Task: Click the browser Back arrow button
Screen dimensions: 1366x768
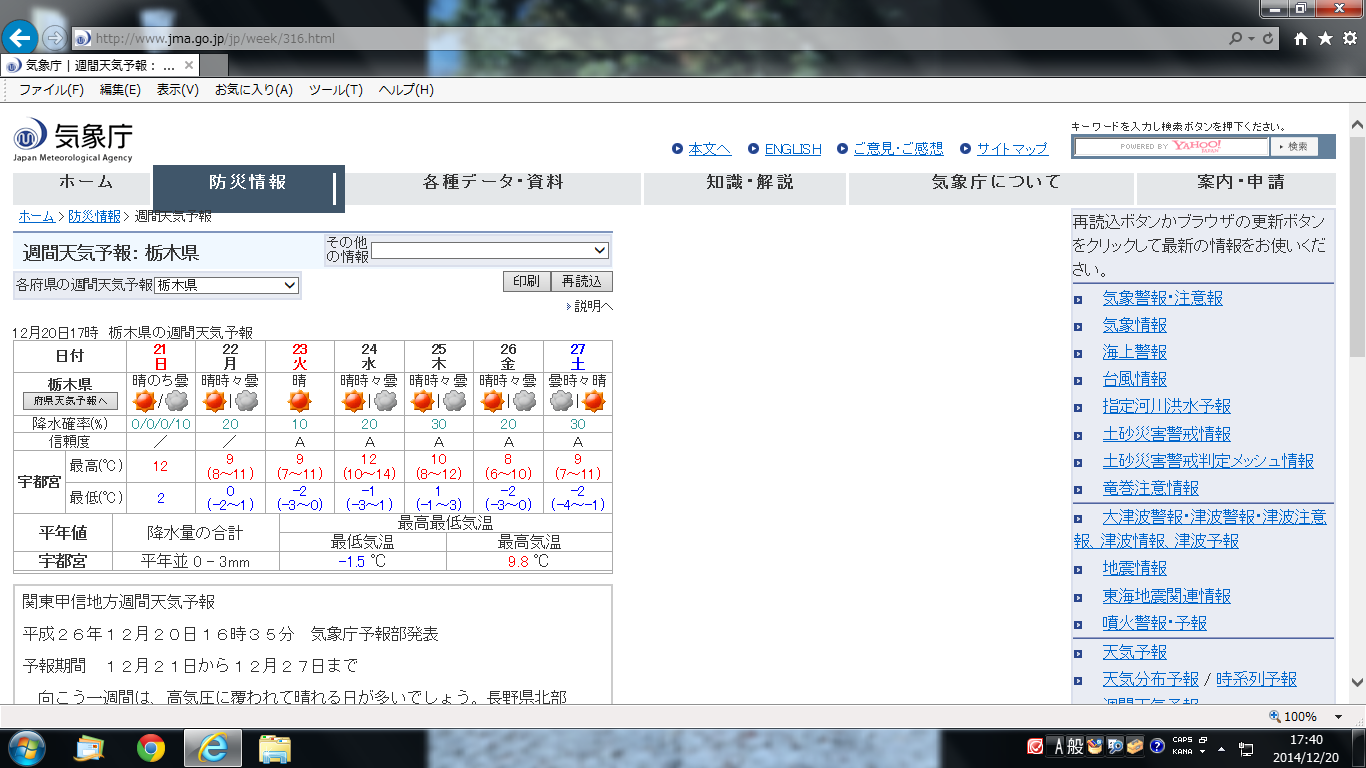Action: pos(20,38)
